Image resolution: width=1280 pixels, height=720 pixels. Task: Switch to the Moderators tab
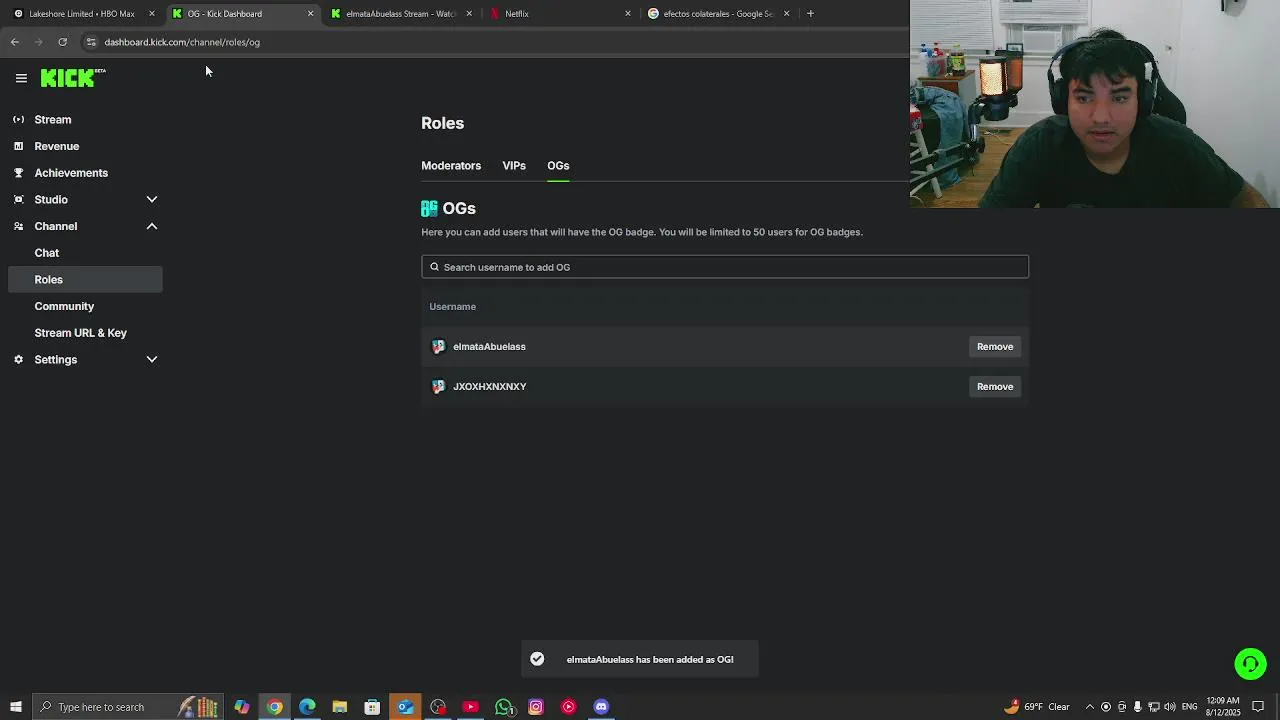tap(451, 166)
